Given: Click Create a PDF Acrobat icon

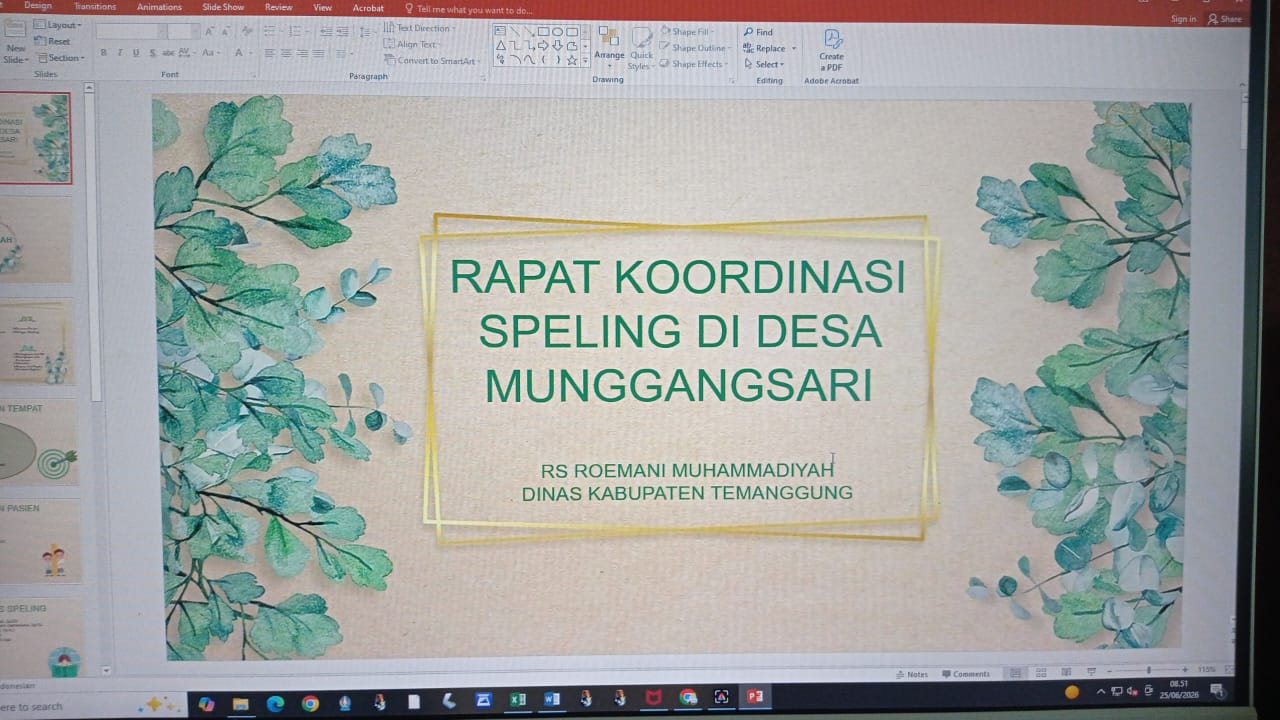Looking at the screenshot, I should [x=832, y=48].
